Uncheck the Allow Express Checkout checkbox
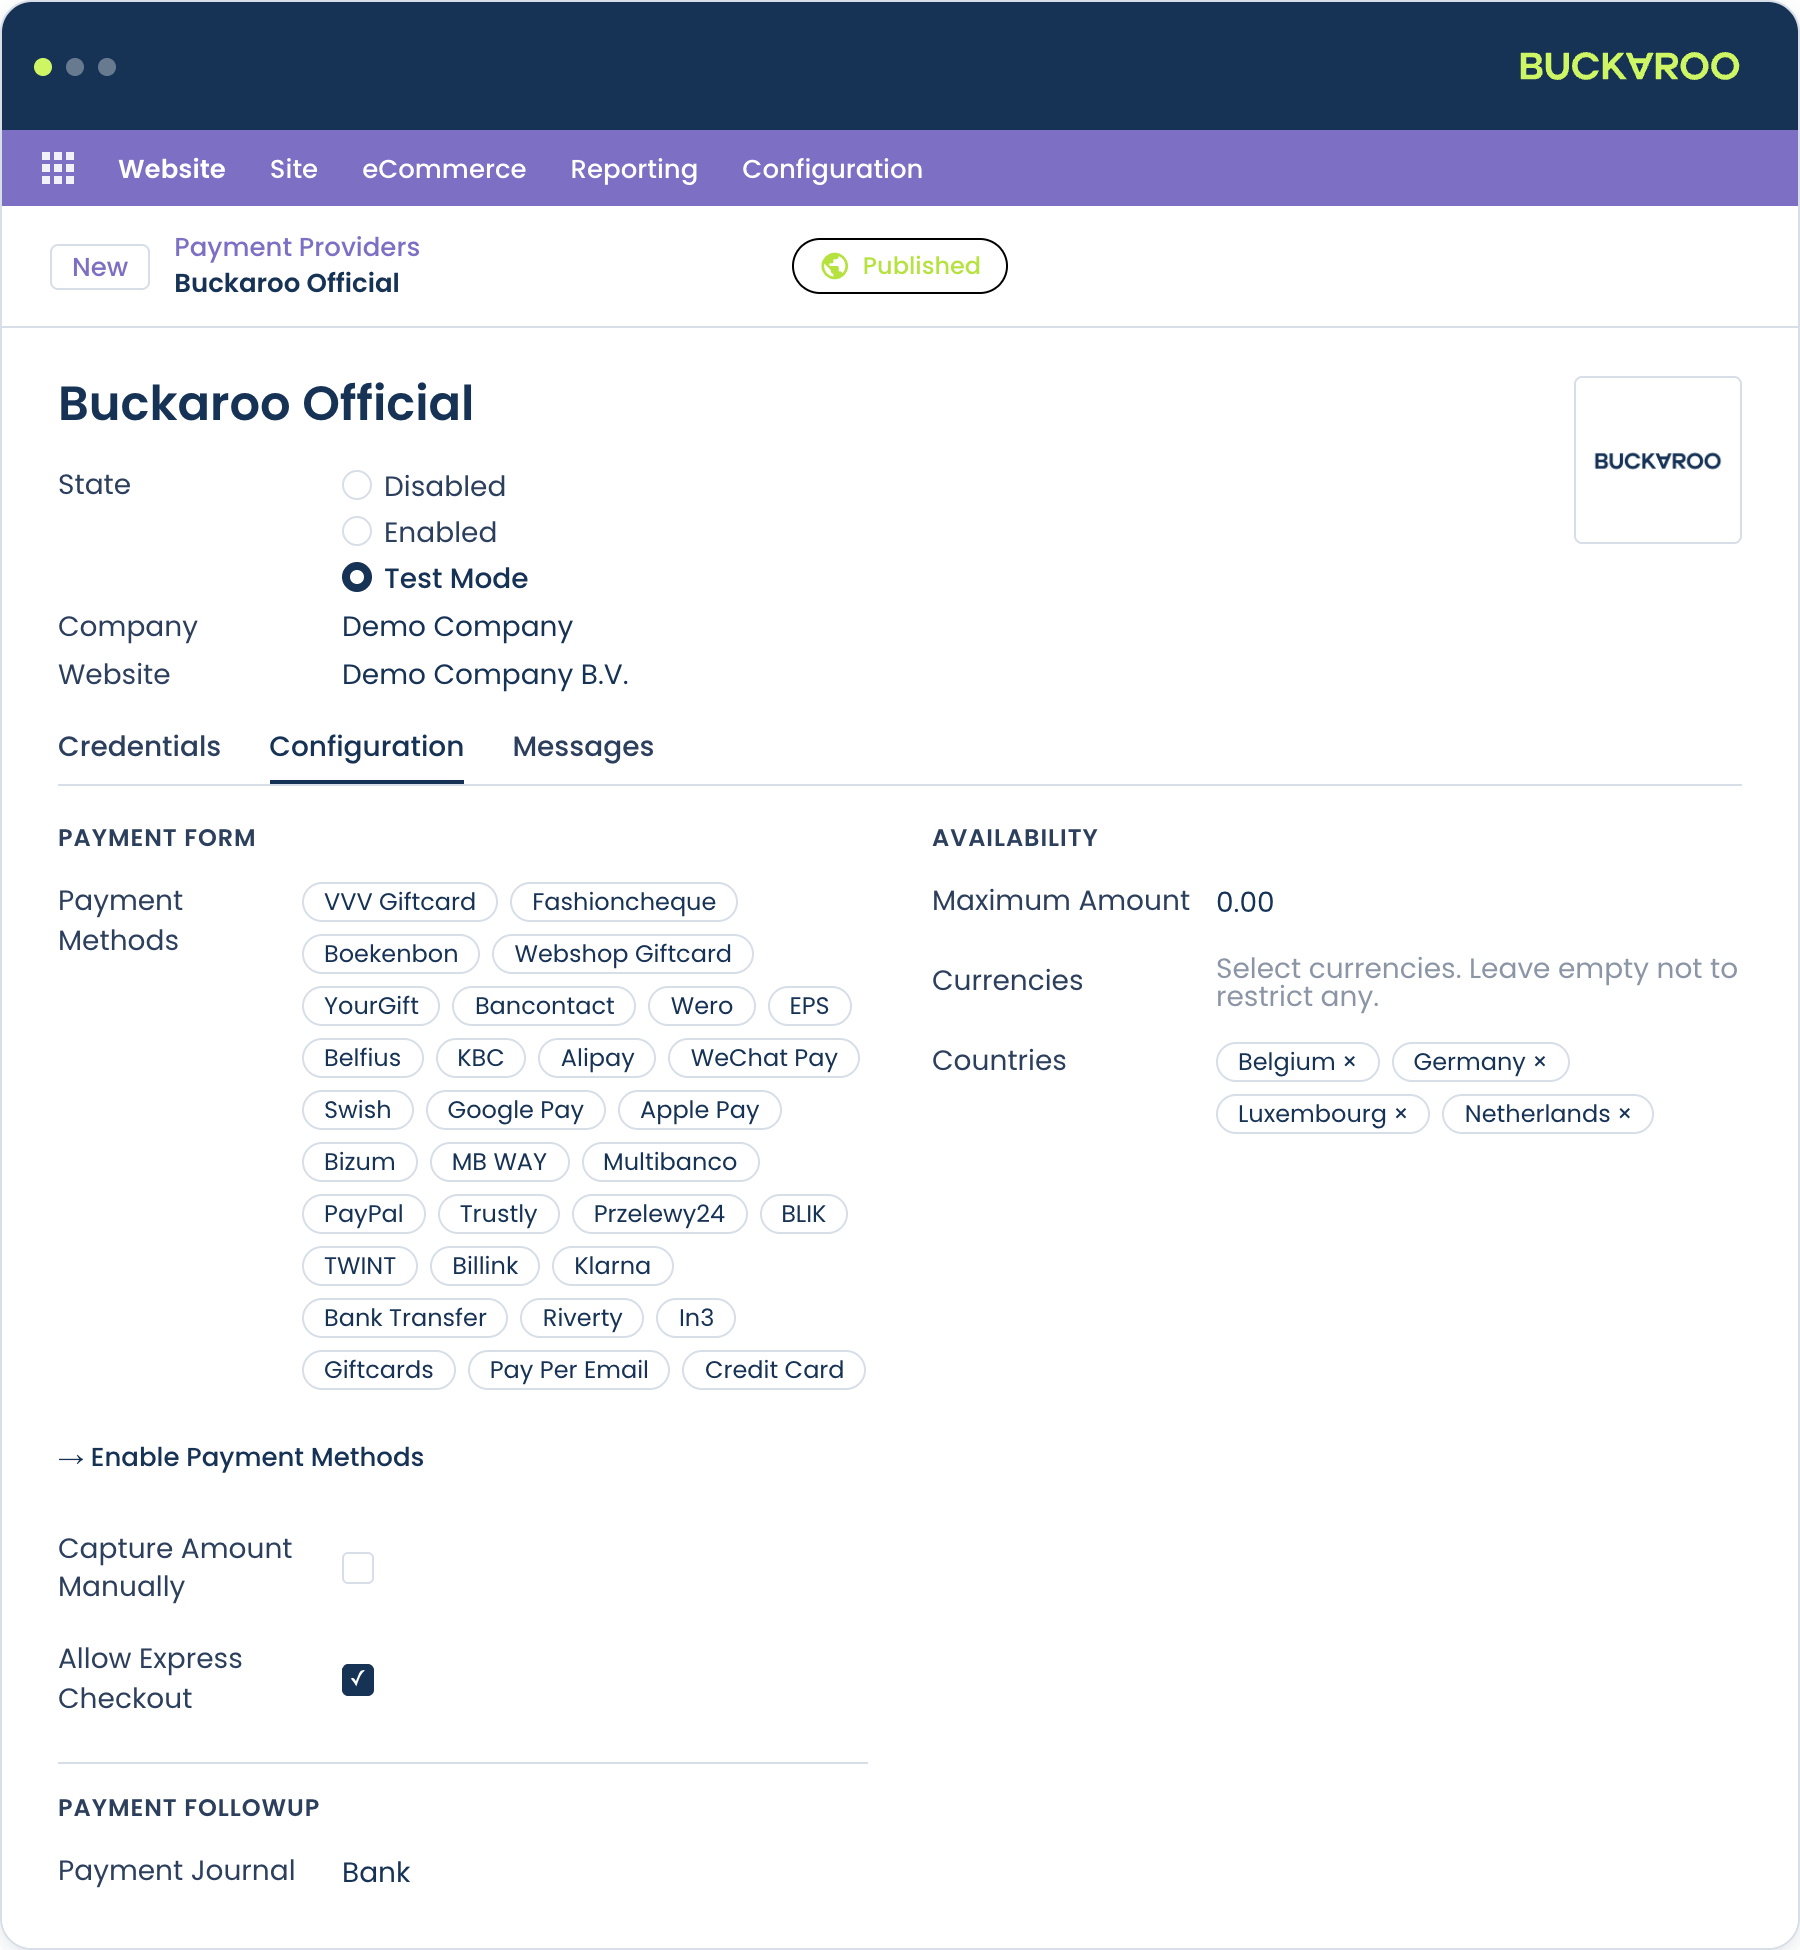The width and height of the screenshot is (1800, 1950). [358, 1680]
